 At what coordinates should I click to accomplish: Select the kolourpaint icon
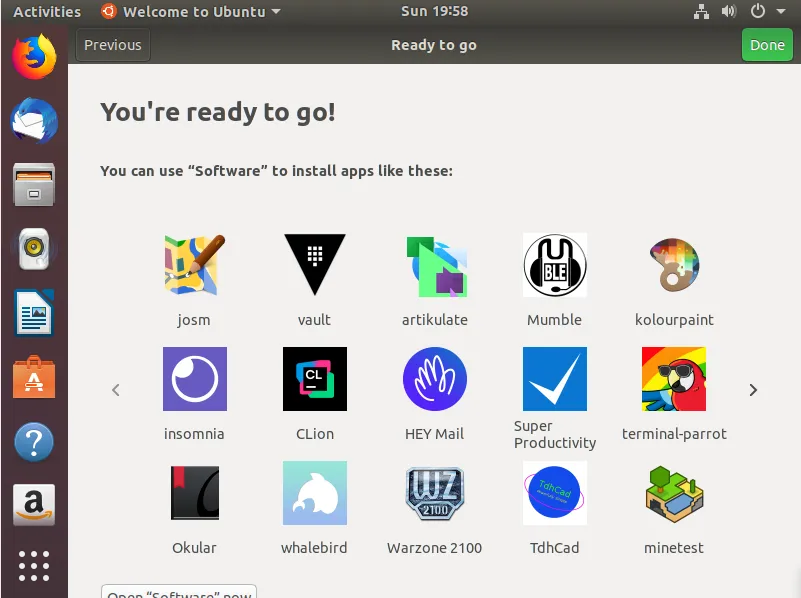pos(674,265)
